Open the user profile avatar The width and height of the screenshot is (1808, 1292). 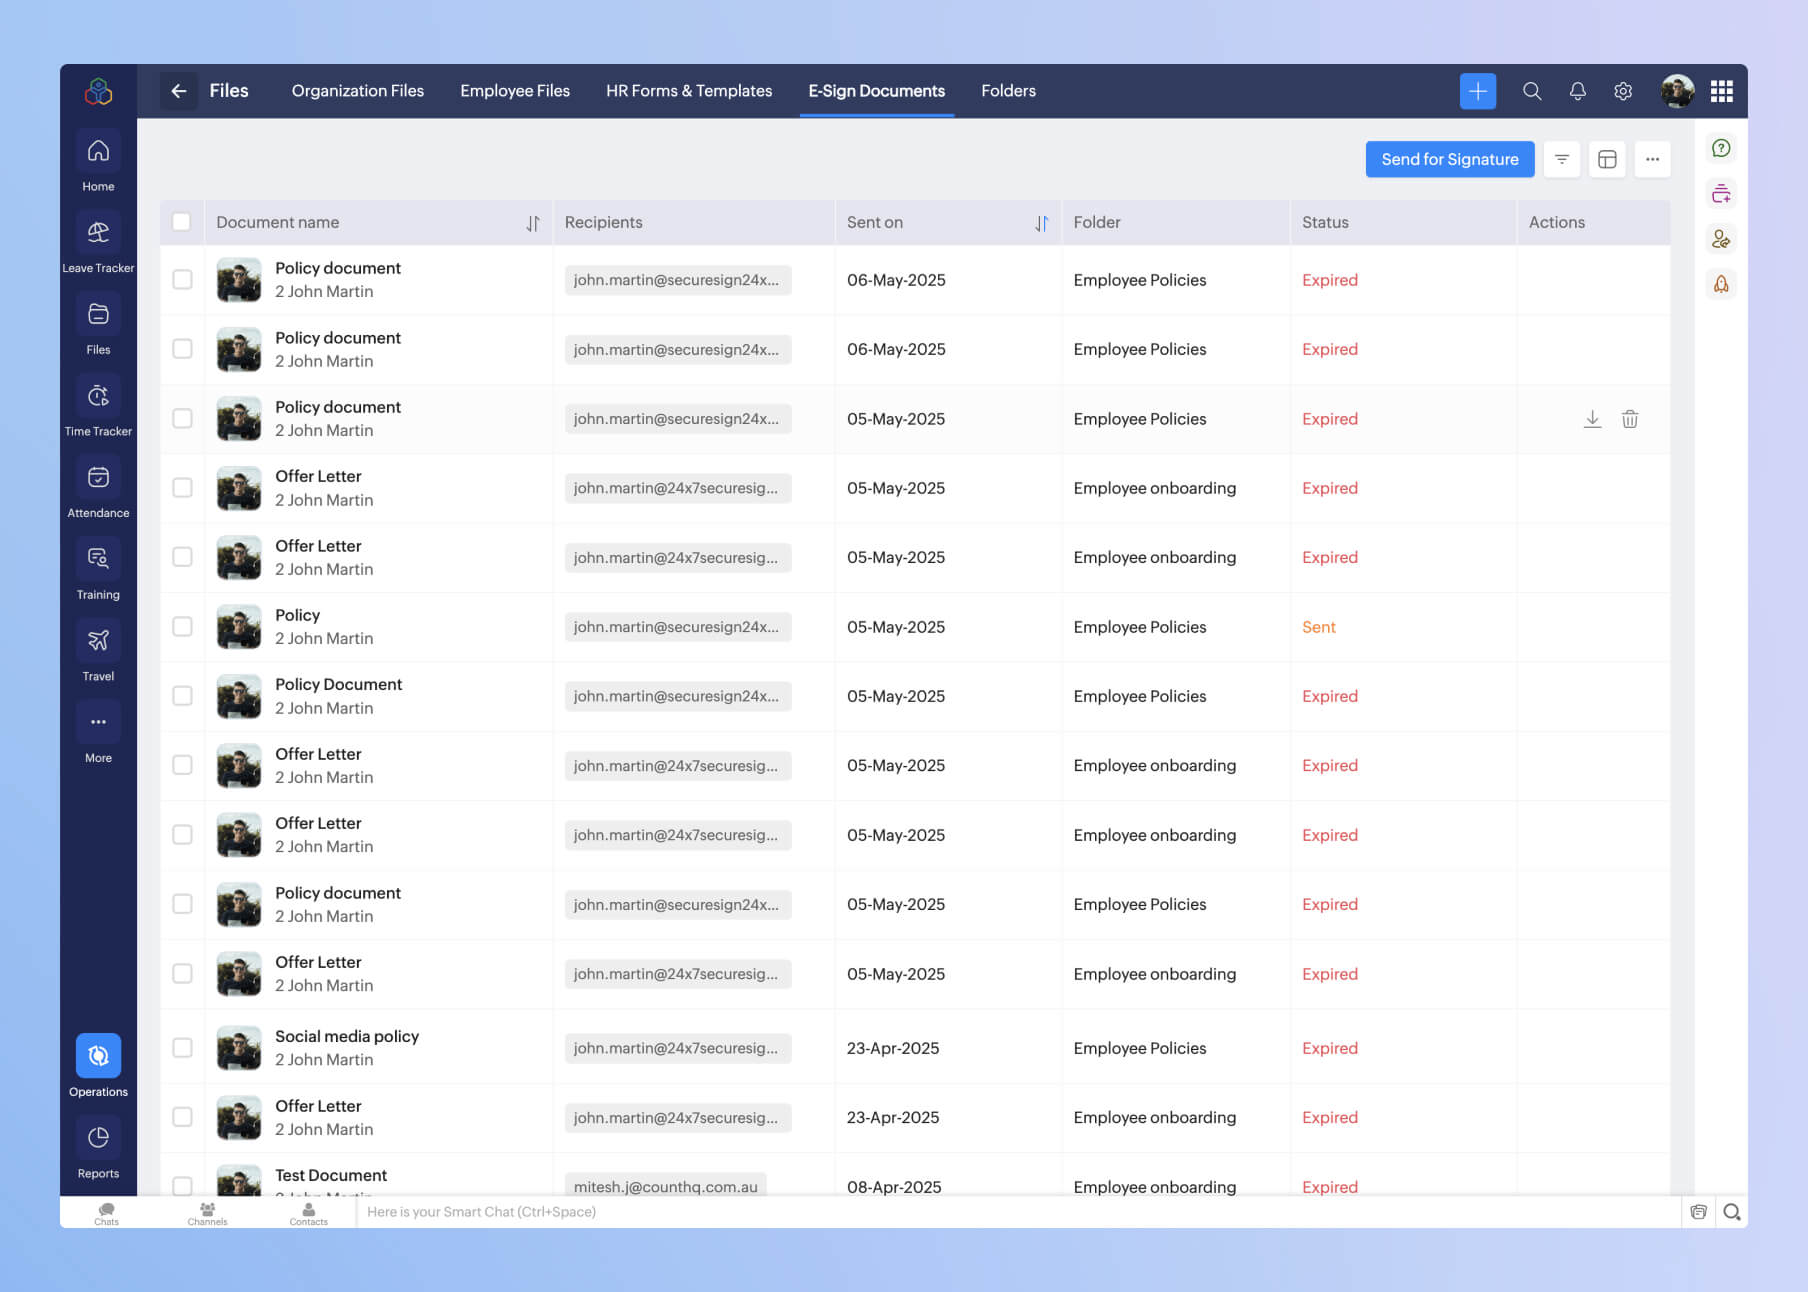pyautogui.click(x=1677, y=91)
